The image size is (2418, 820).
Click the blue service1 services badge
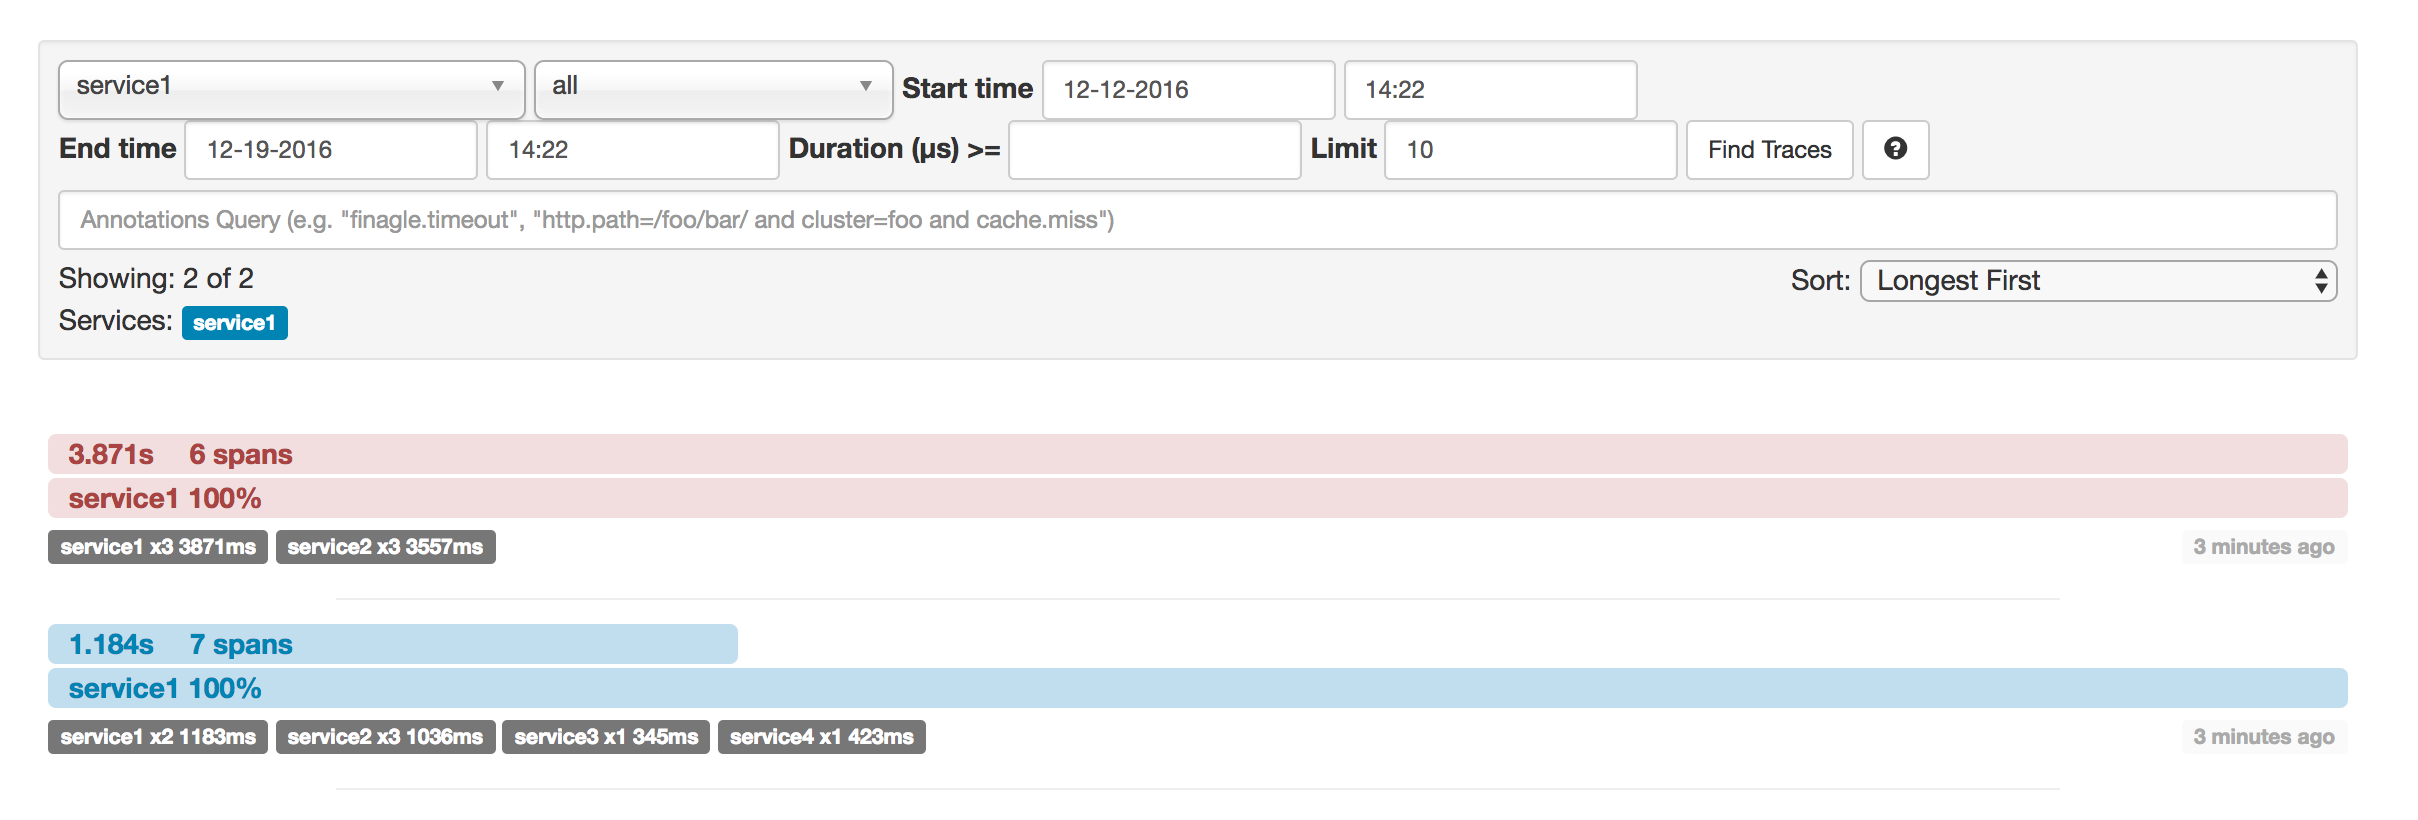(x=234, y=323)
